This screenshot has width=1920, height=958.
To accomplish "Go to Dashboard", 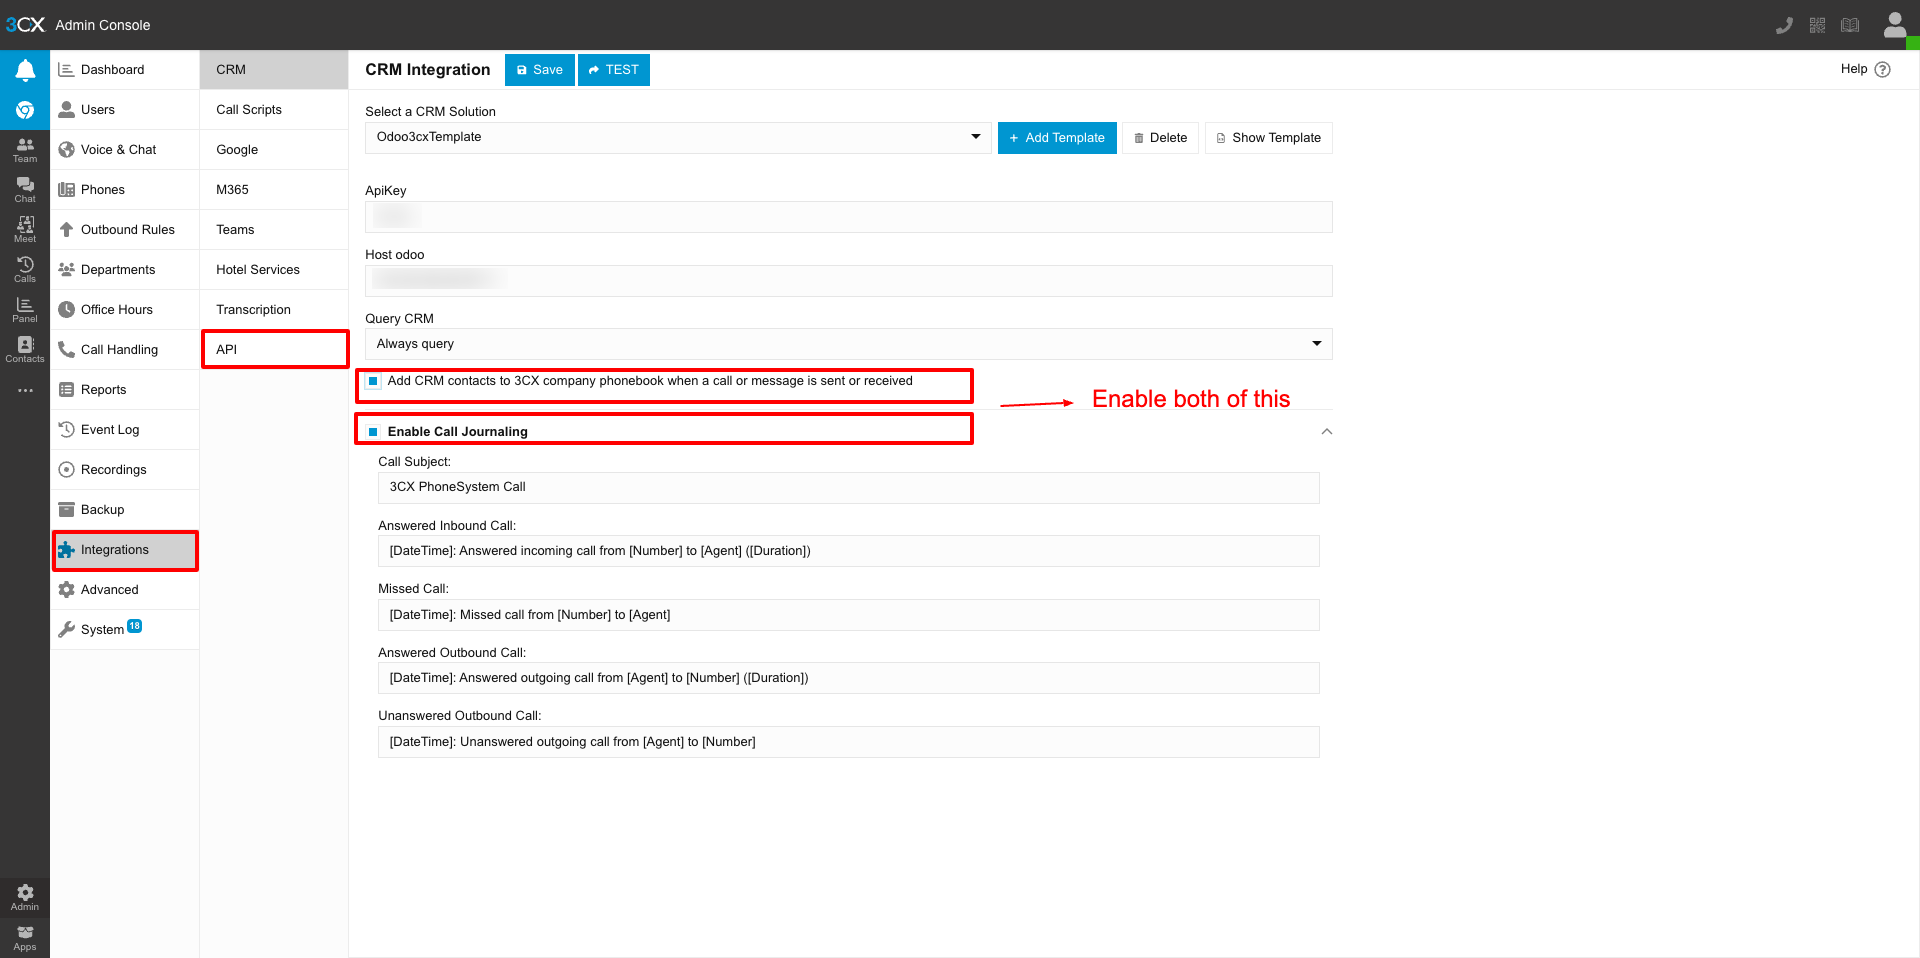I will pyautogui.click(x=125, y=70).
